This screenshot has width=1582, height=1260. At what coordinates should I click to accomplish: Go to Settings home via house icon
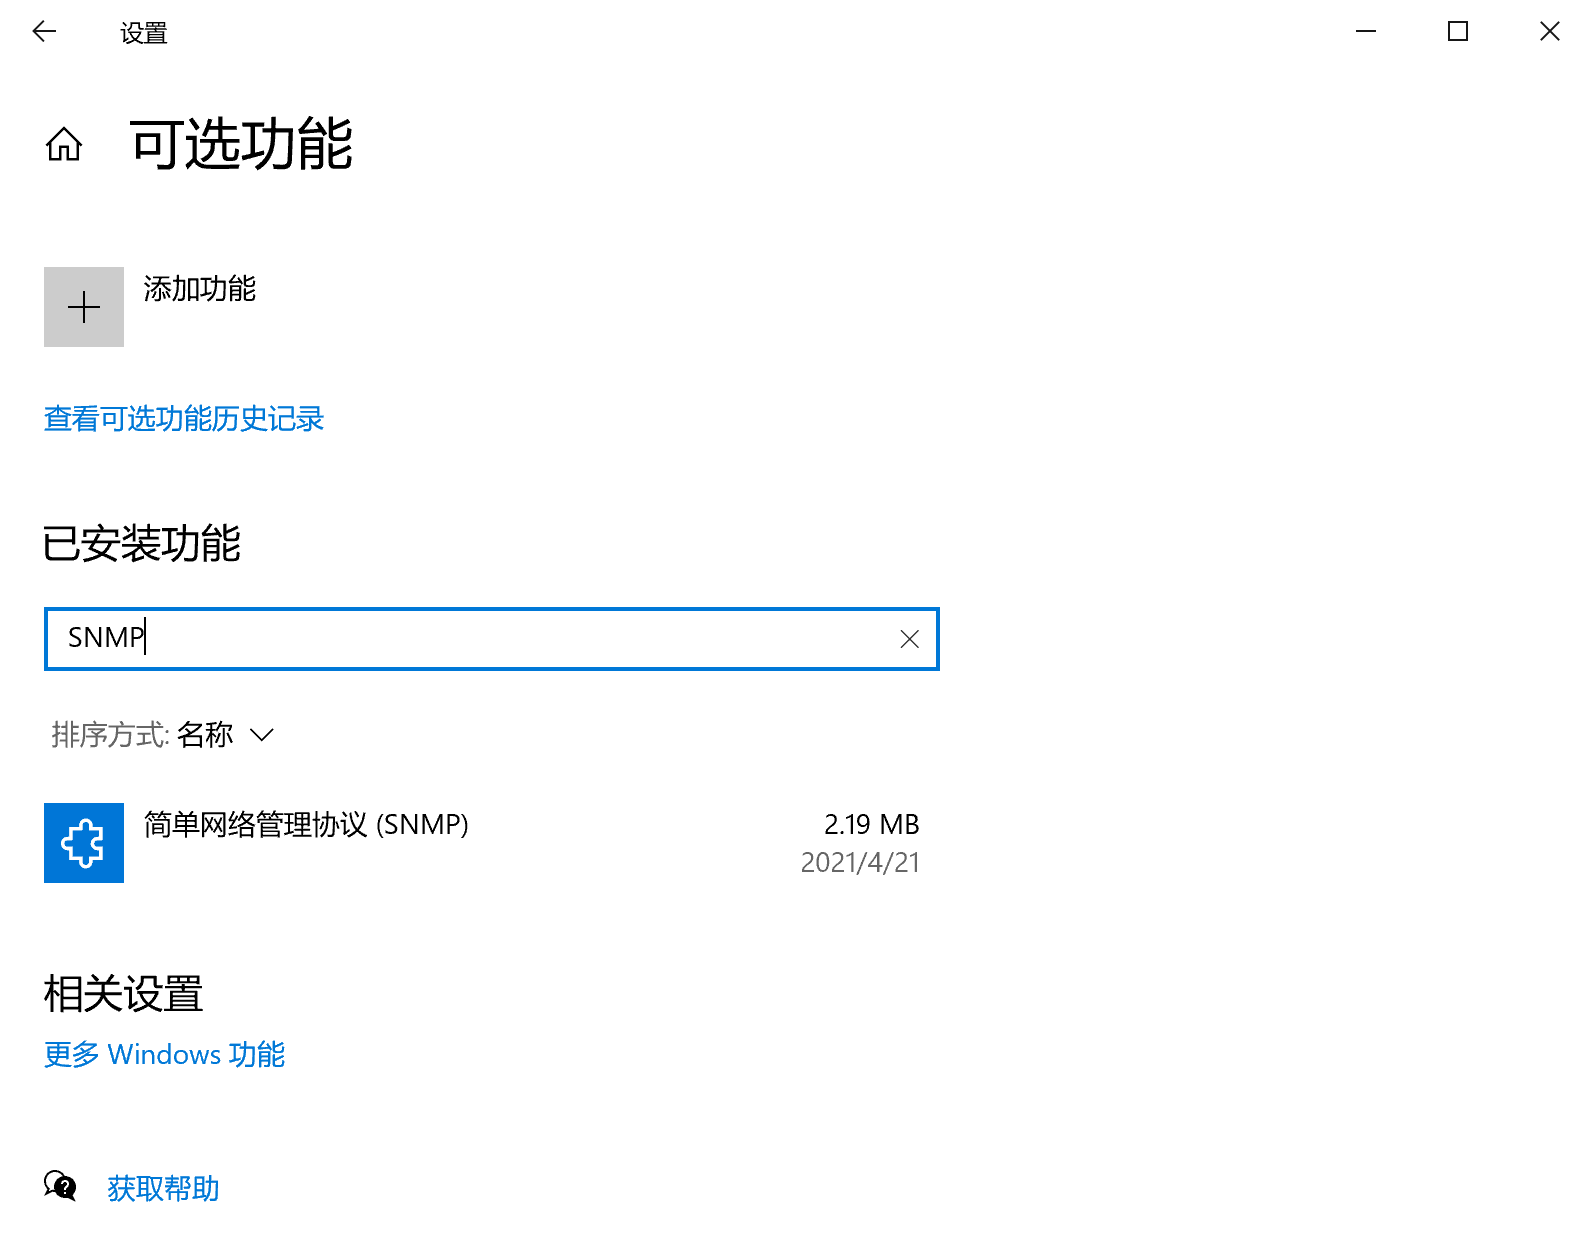click(x=64, y=144)
